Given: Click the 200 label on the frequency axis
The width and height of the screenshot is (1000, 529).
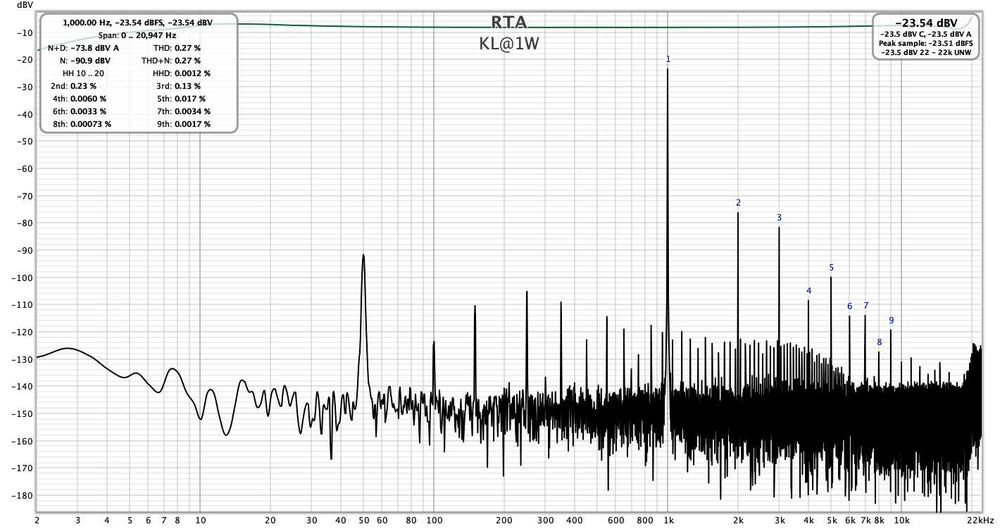Looking at the screenshot, I should pyautogui.click(x=504, y=520).
